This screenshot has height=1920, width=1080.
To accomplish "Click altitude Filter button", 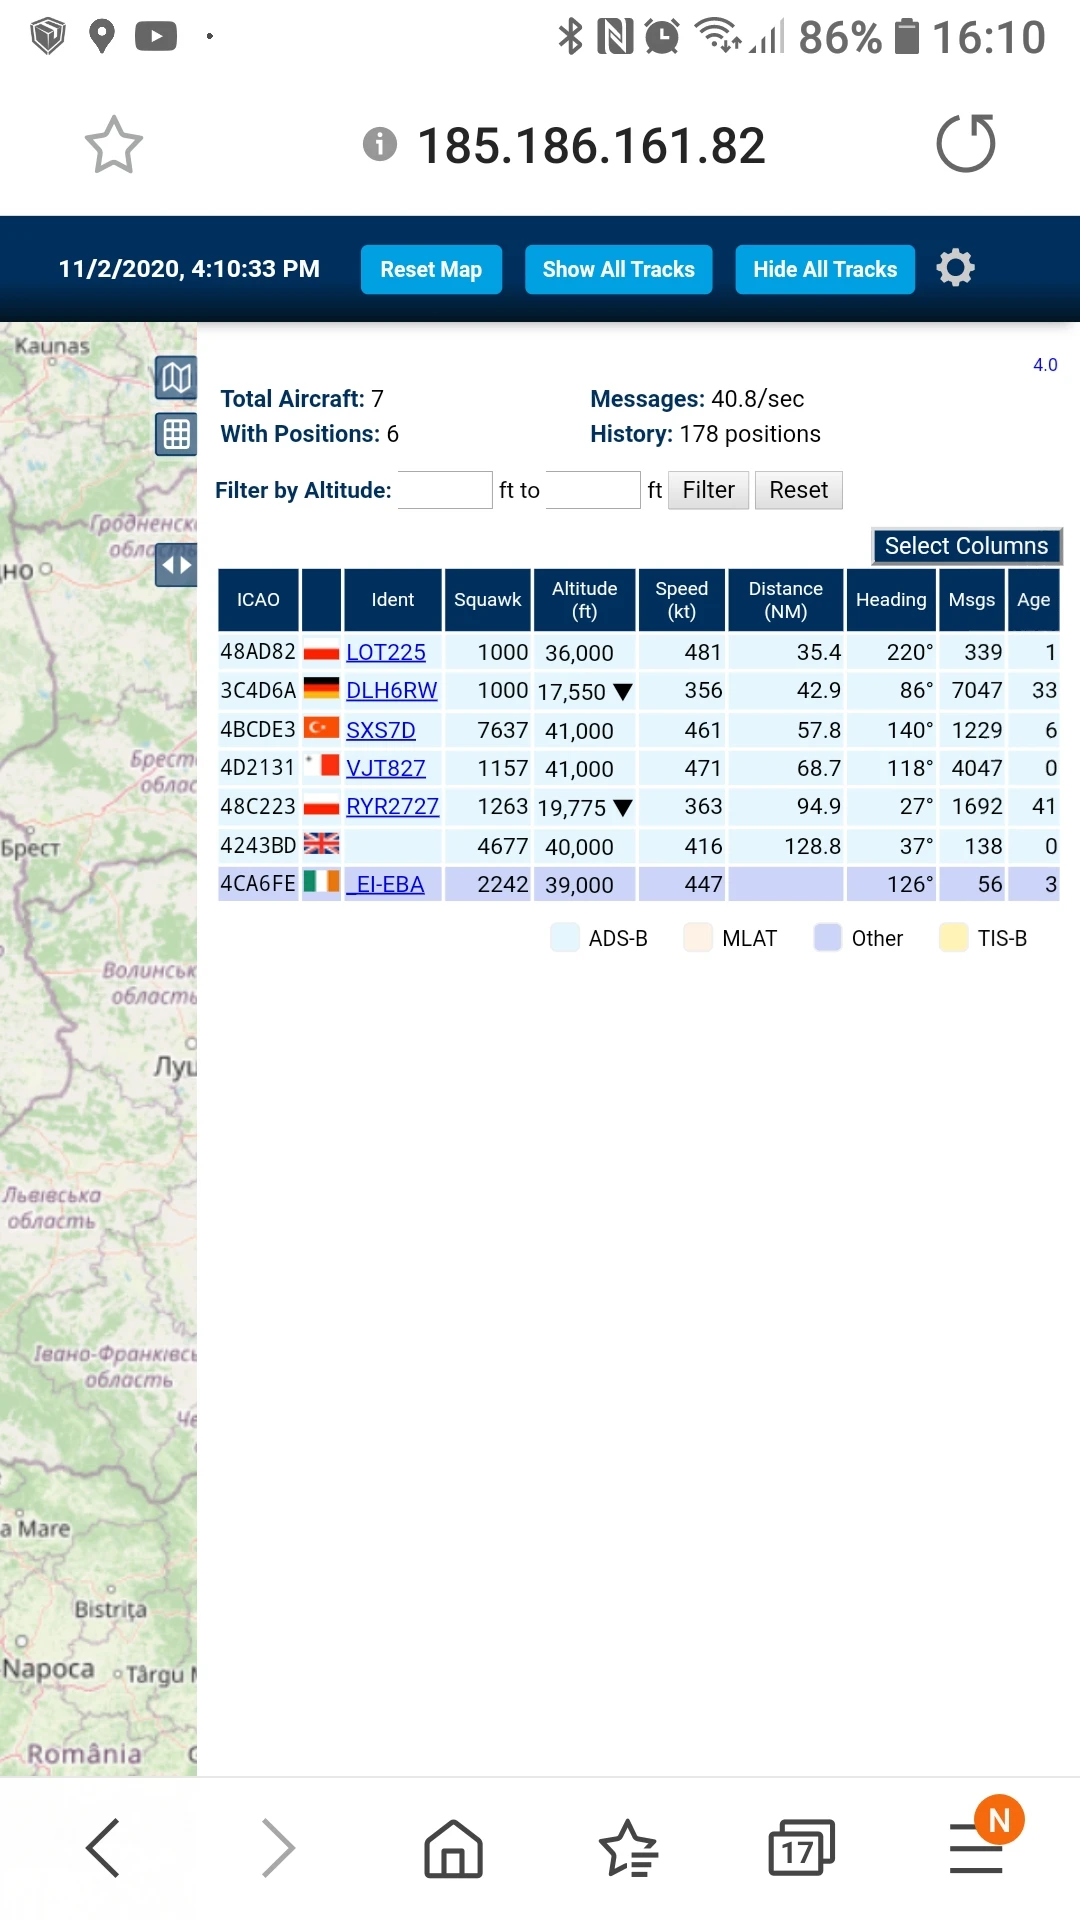I will pyautogui.click(x=708, y=490).
